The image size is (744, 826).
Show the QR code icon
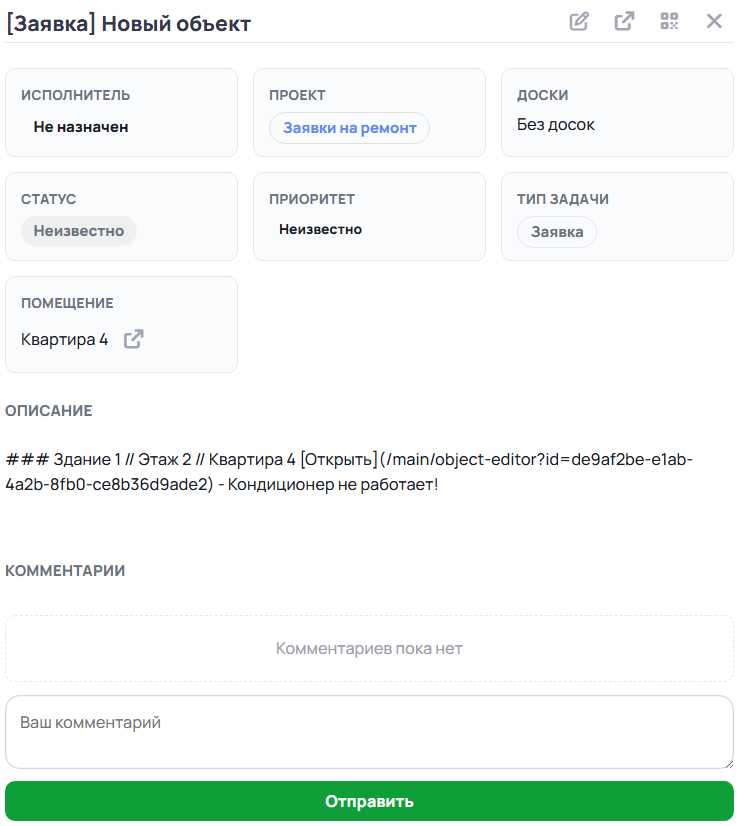coord(669,22)
